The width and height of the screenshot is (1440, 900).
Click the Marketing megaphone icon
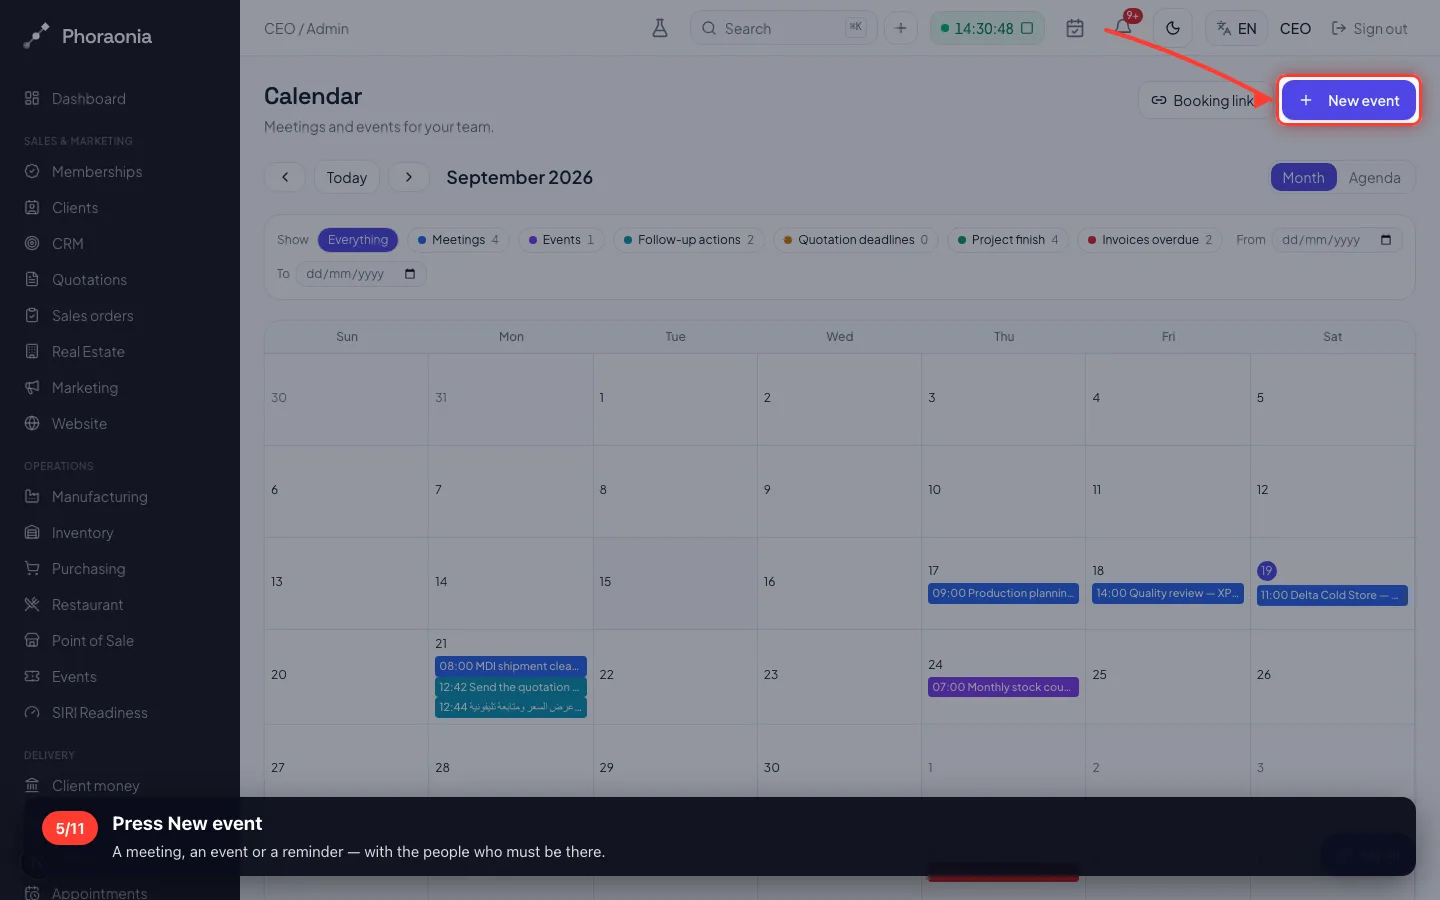click(x=32, y=387)
